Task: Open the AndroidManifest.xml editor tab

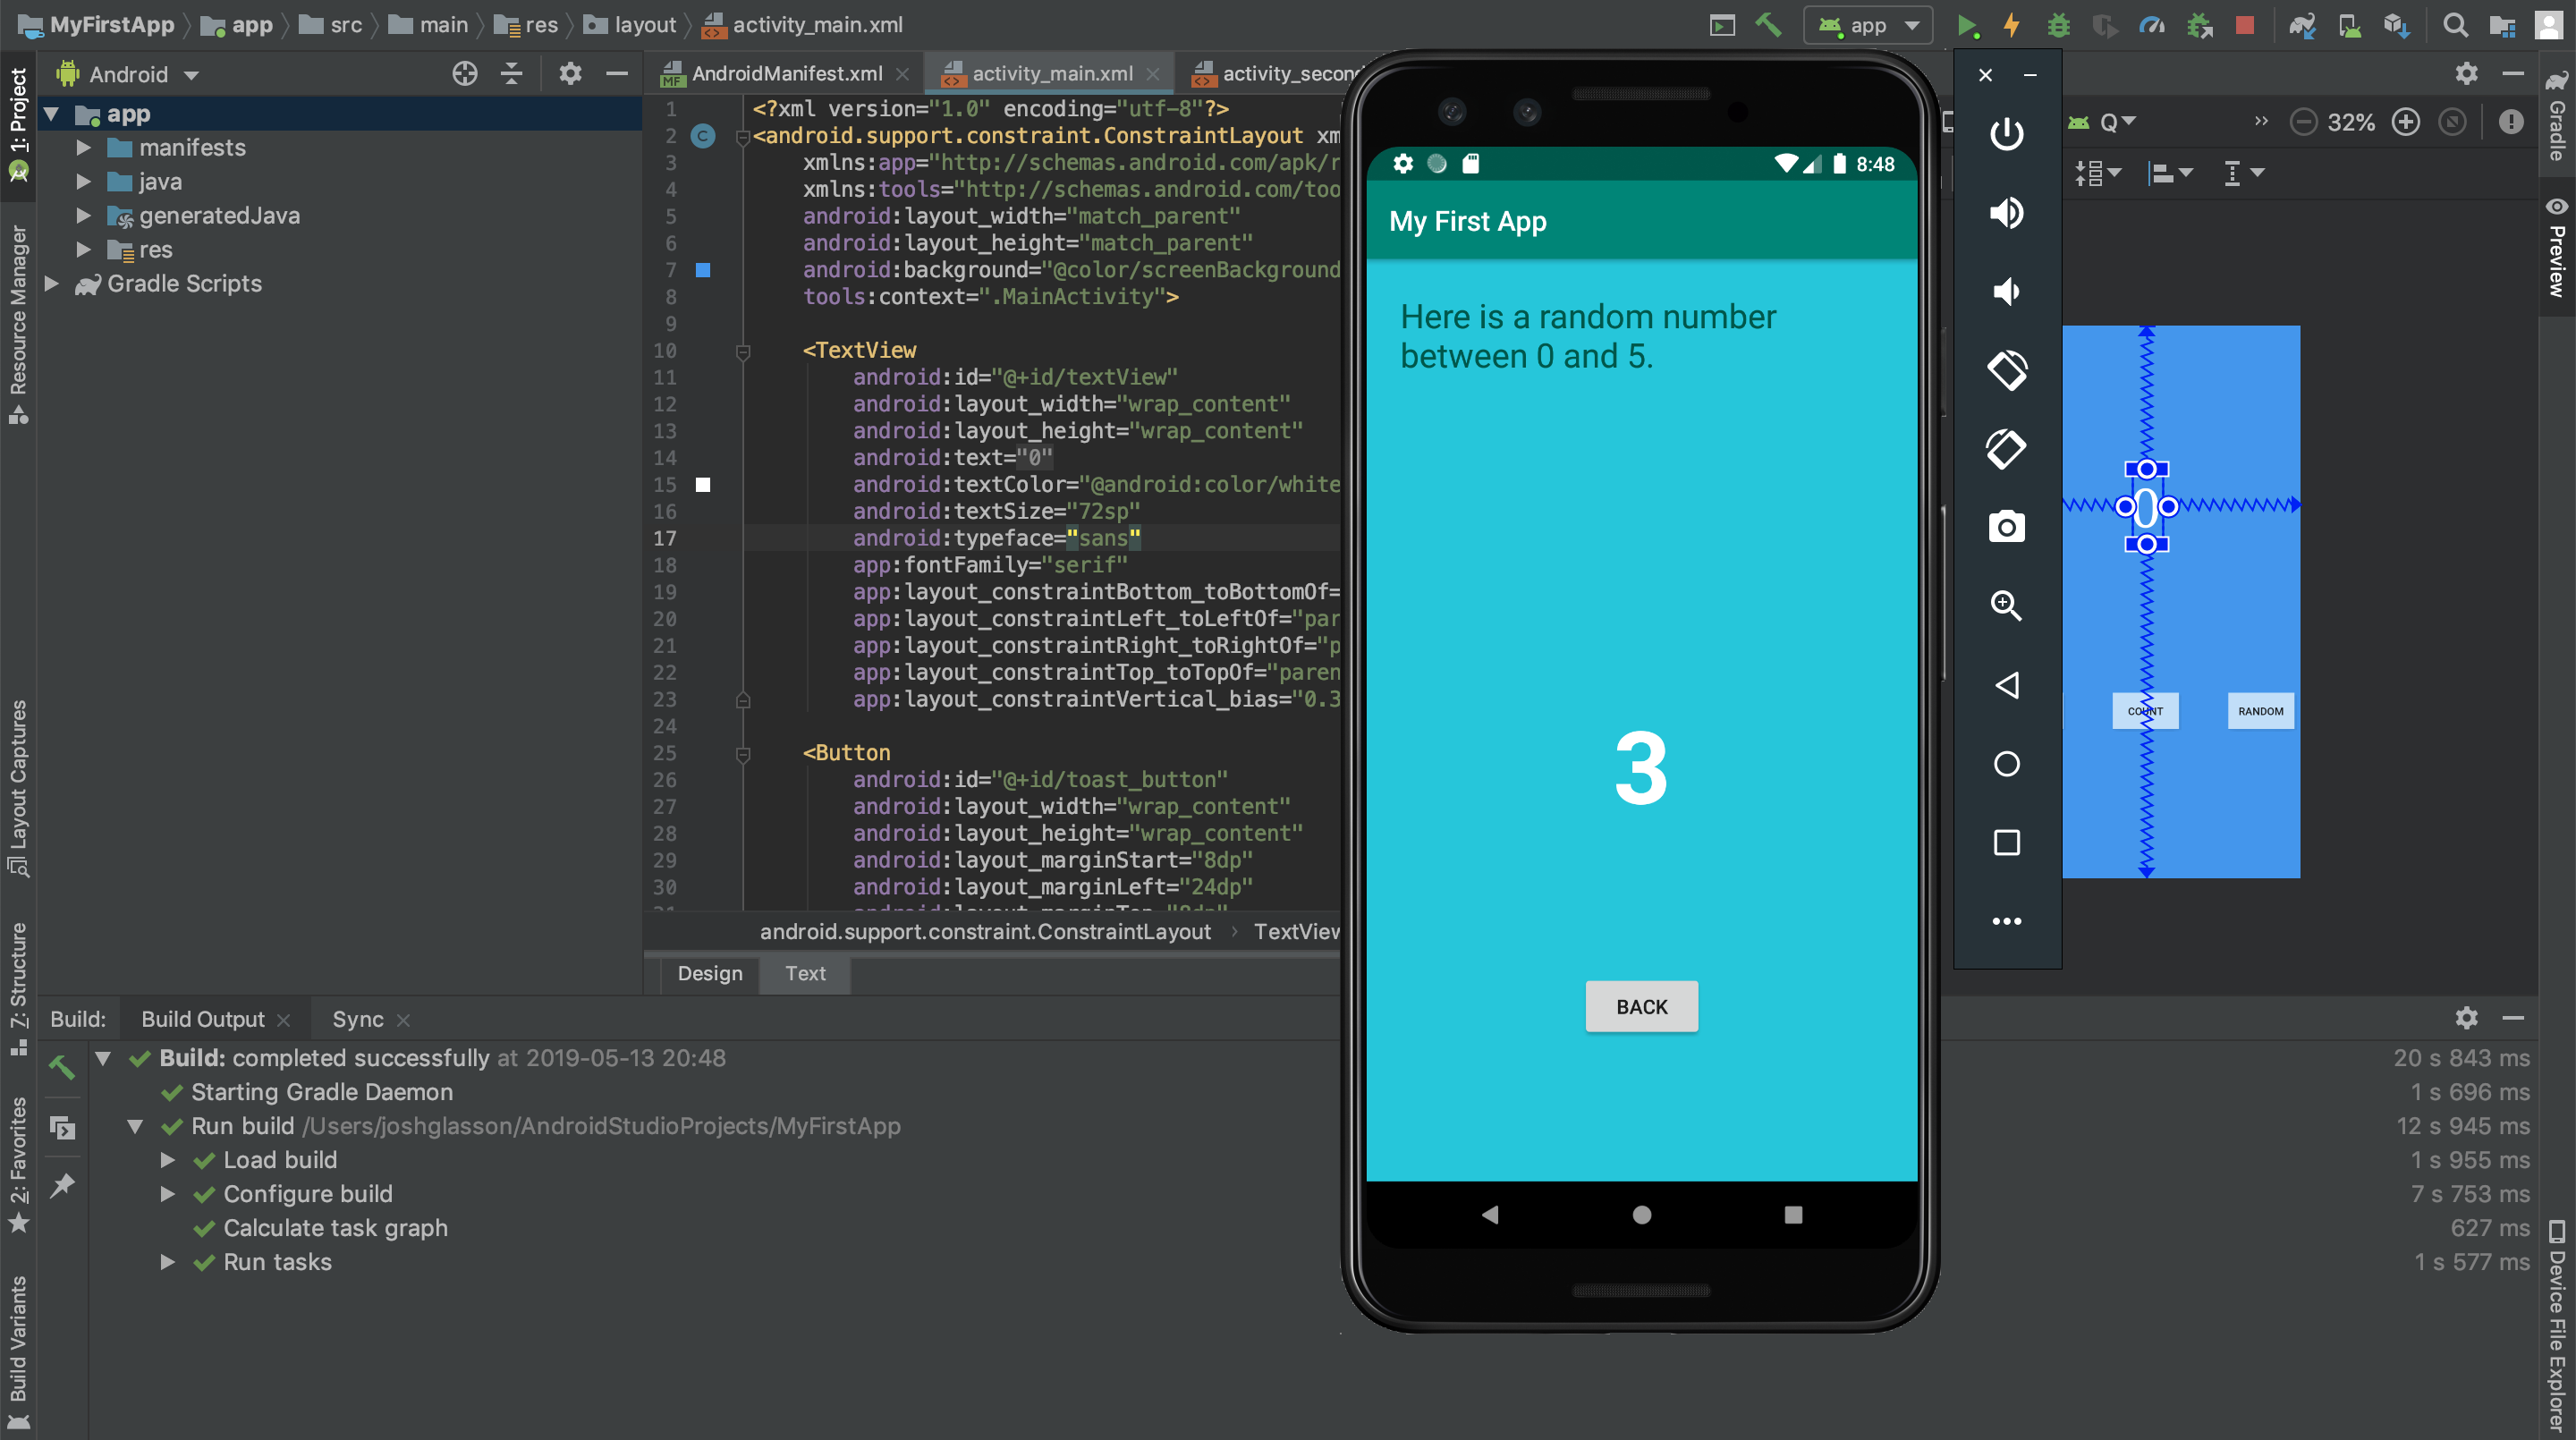Action: (x=786, y=74)
